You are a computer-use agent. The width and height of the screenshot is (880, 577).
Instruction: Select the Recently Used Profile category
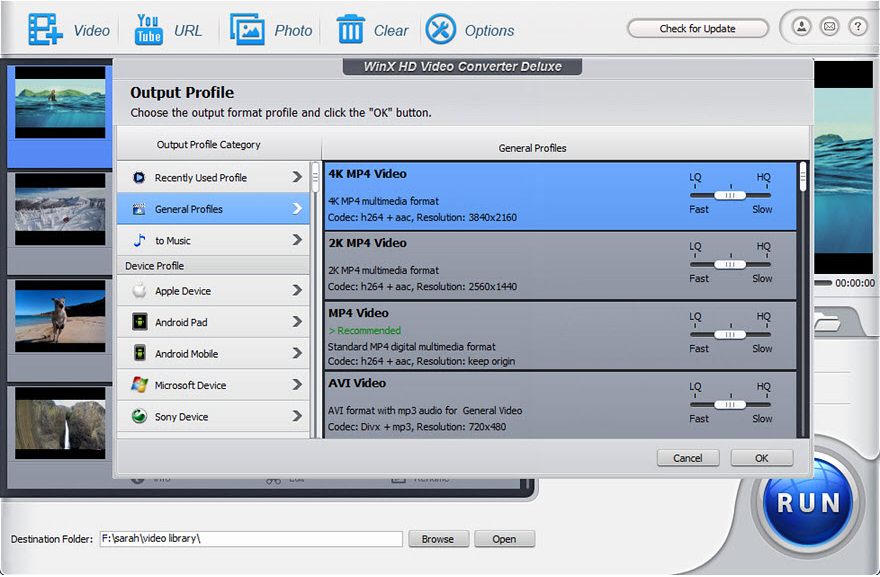213,177
